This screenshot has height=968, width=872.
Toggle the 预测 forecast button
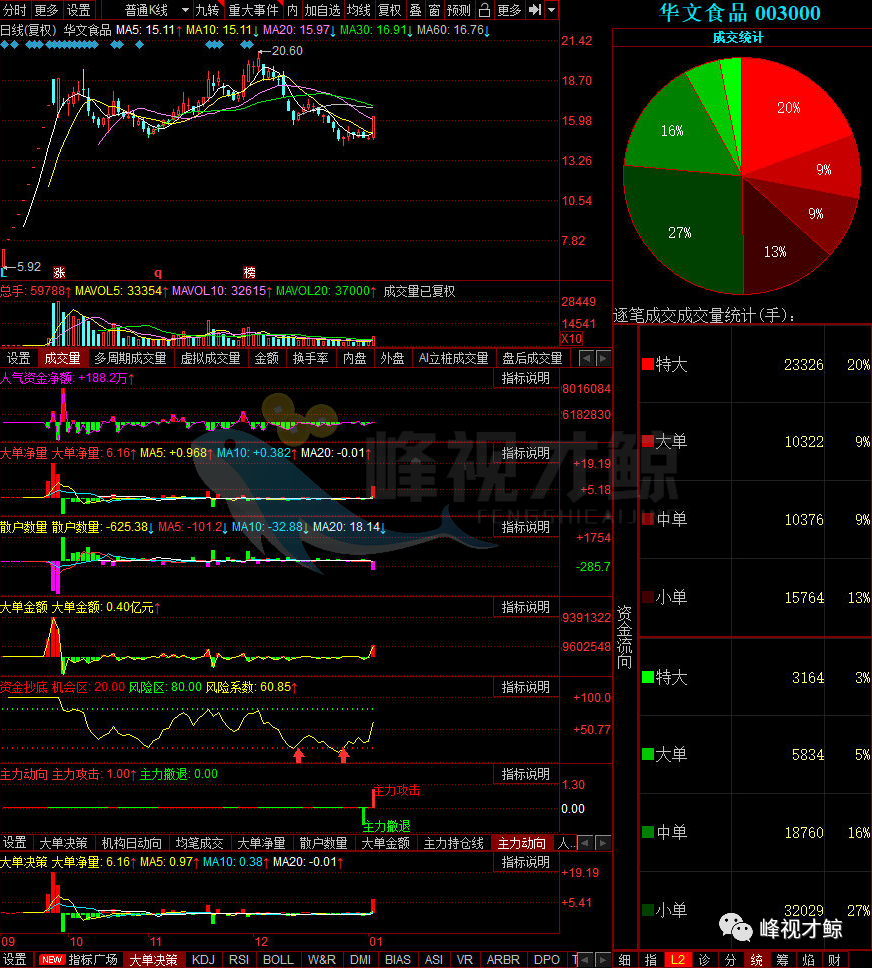click(459, 10)
